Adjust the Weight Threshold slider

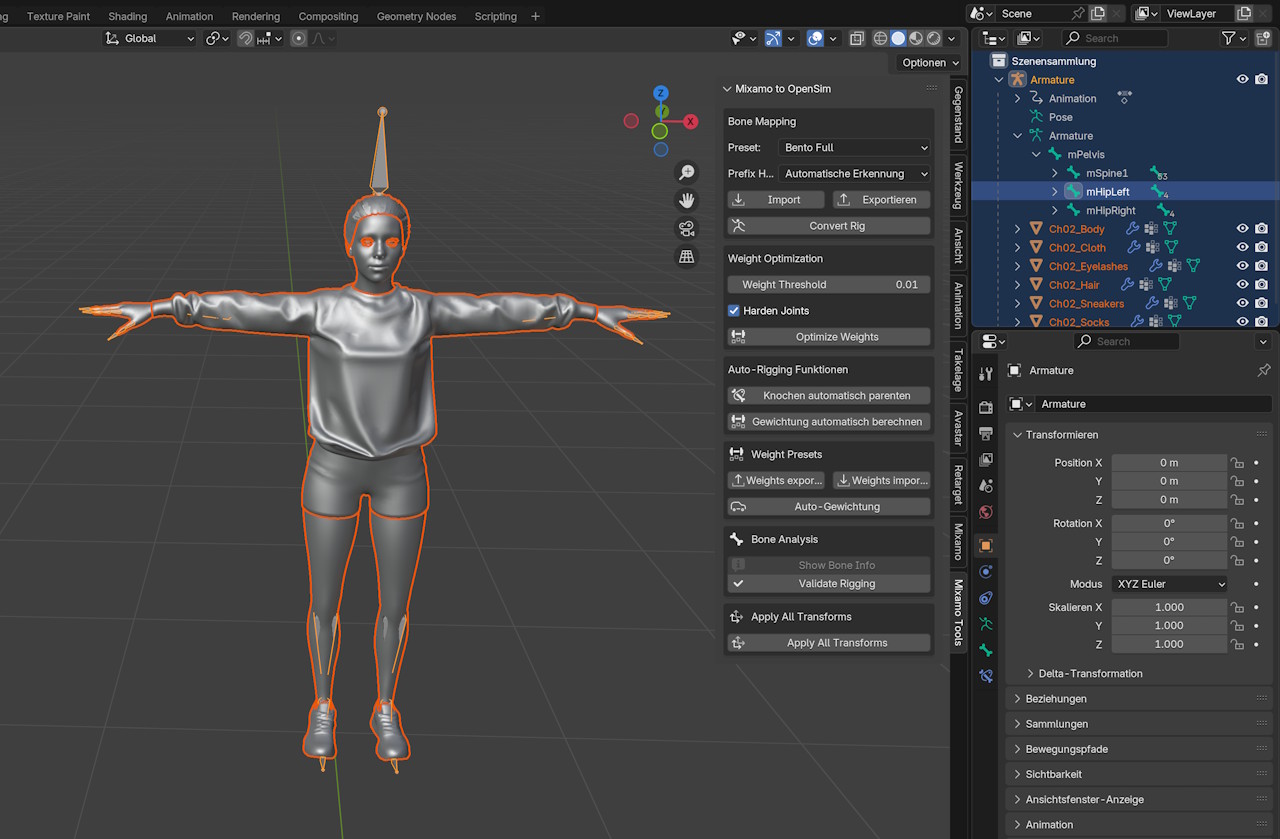(828, 285)
